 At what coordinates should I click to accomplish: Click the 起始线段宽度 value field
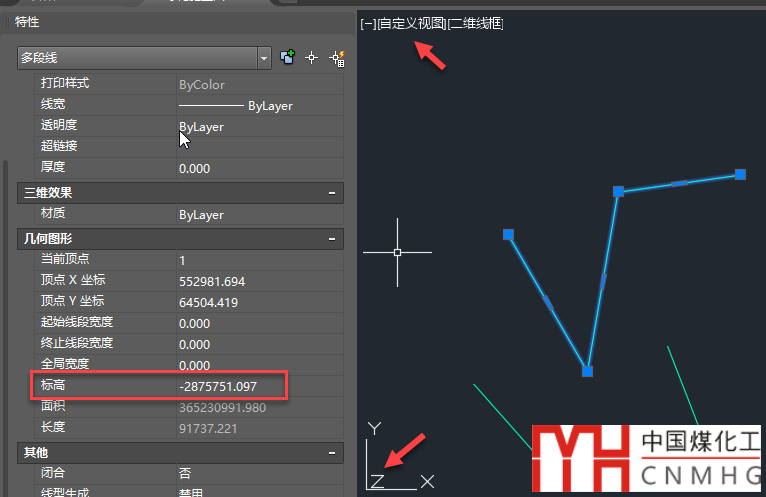pyautogui.click(x=260, y=324)
